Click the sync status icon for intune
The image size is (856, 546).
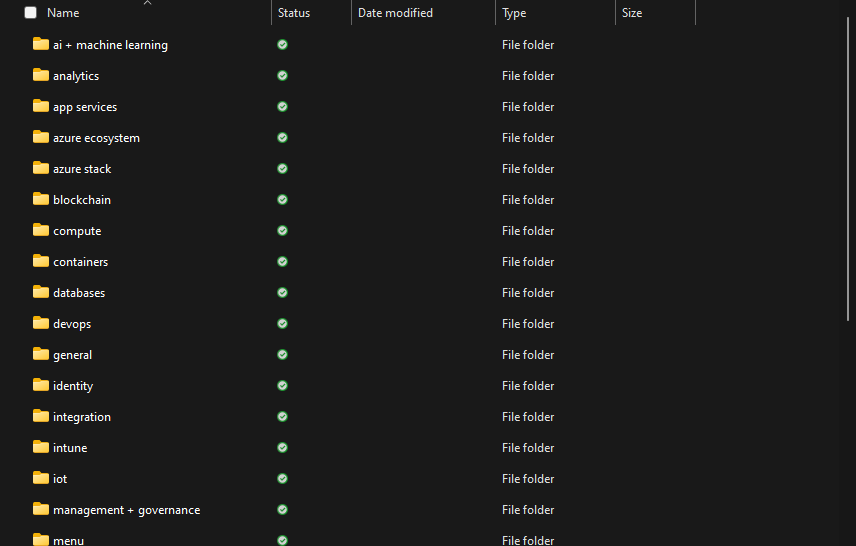282,448
